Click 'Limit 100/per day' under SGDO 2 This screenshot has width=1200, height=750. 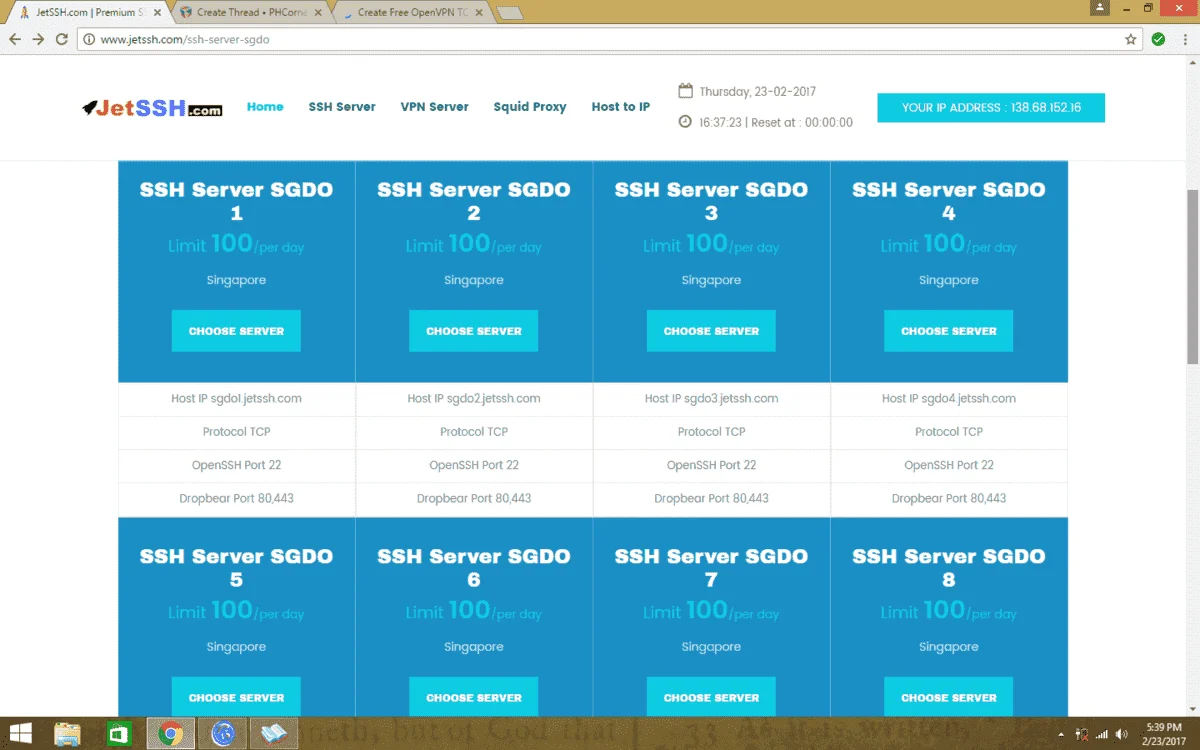tap(474, 244)
